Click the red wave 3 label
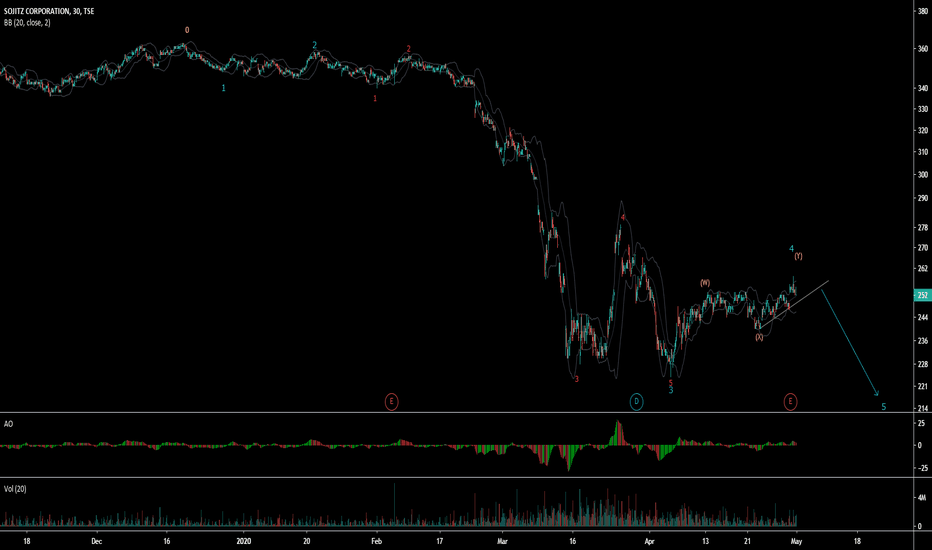 coord(577,379)
